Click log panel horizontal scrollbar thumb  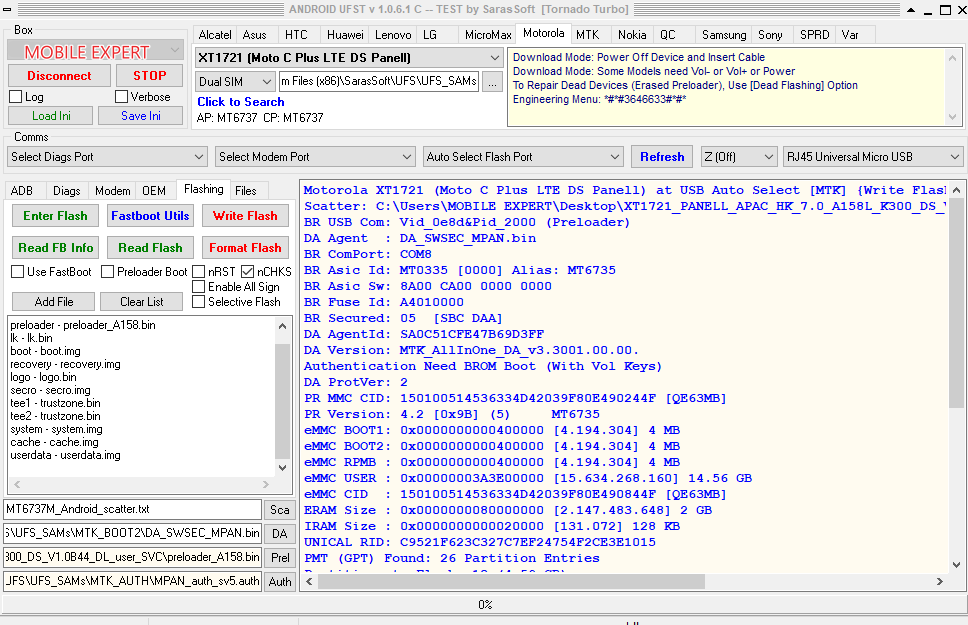511,581
